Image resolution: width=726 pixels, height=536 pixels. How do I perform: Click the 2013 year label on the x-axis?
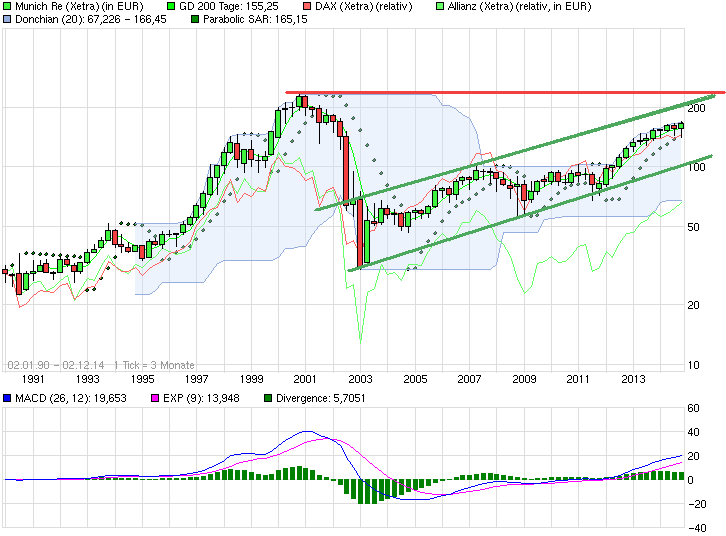(633, 379)
